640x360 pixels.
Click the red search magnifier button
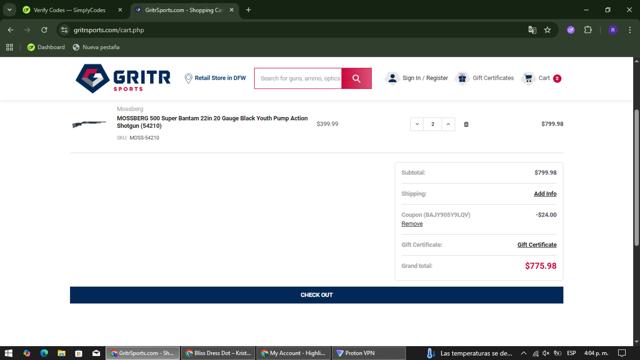[x=356, y=78]
